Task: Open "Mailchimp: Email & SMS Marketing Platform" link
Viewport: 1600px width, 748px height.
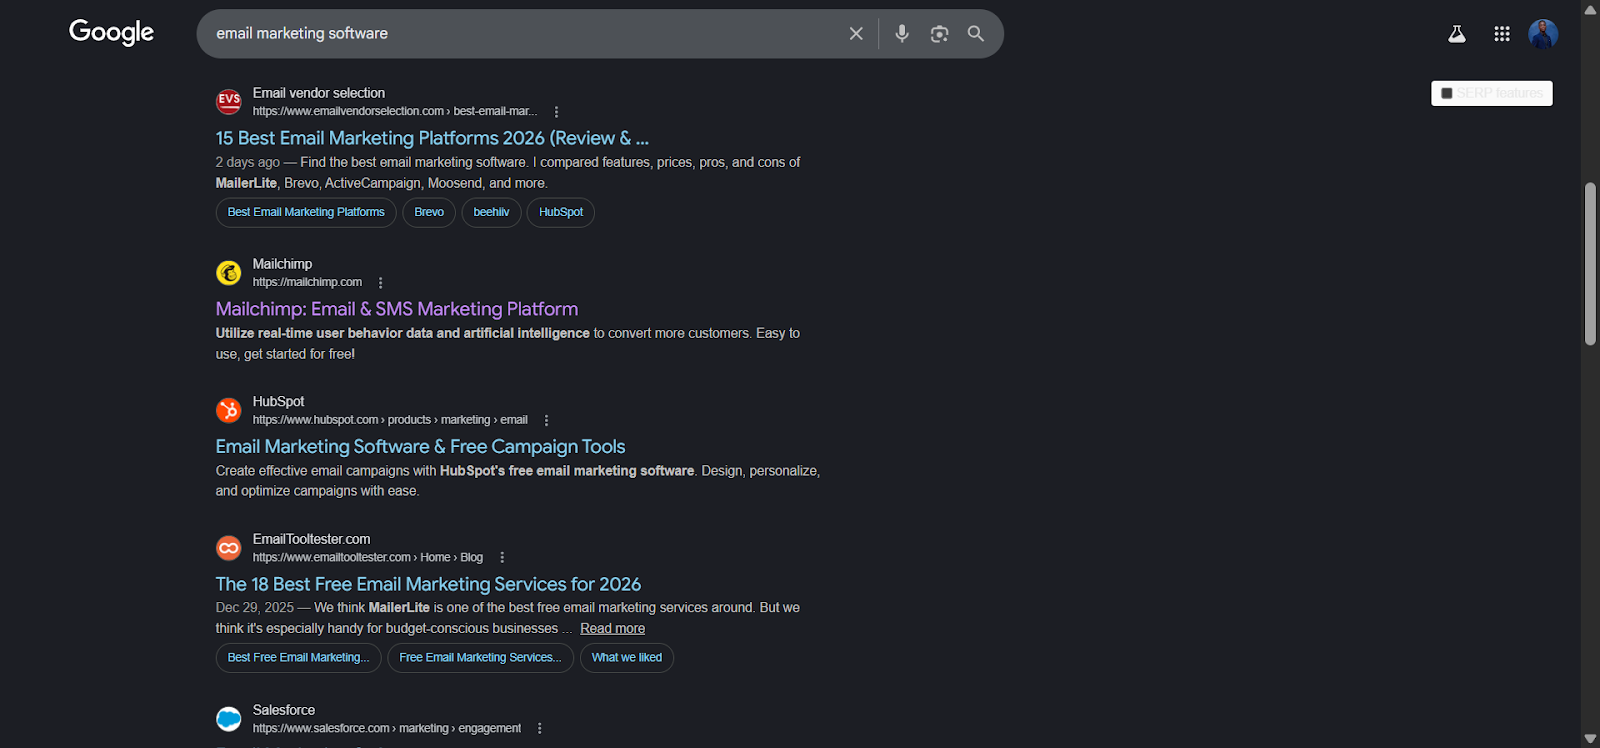Action: [397, 309]
